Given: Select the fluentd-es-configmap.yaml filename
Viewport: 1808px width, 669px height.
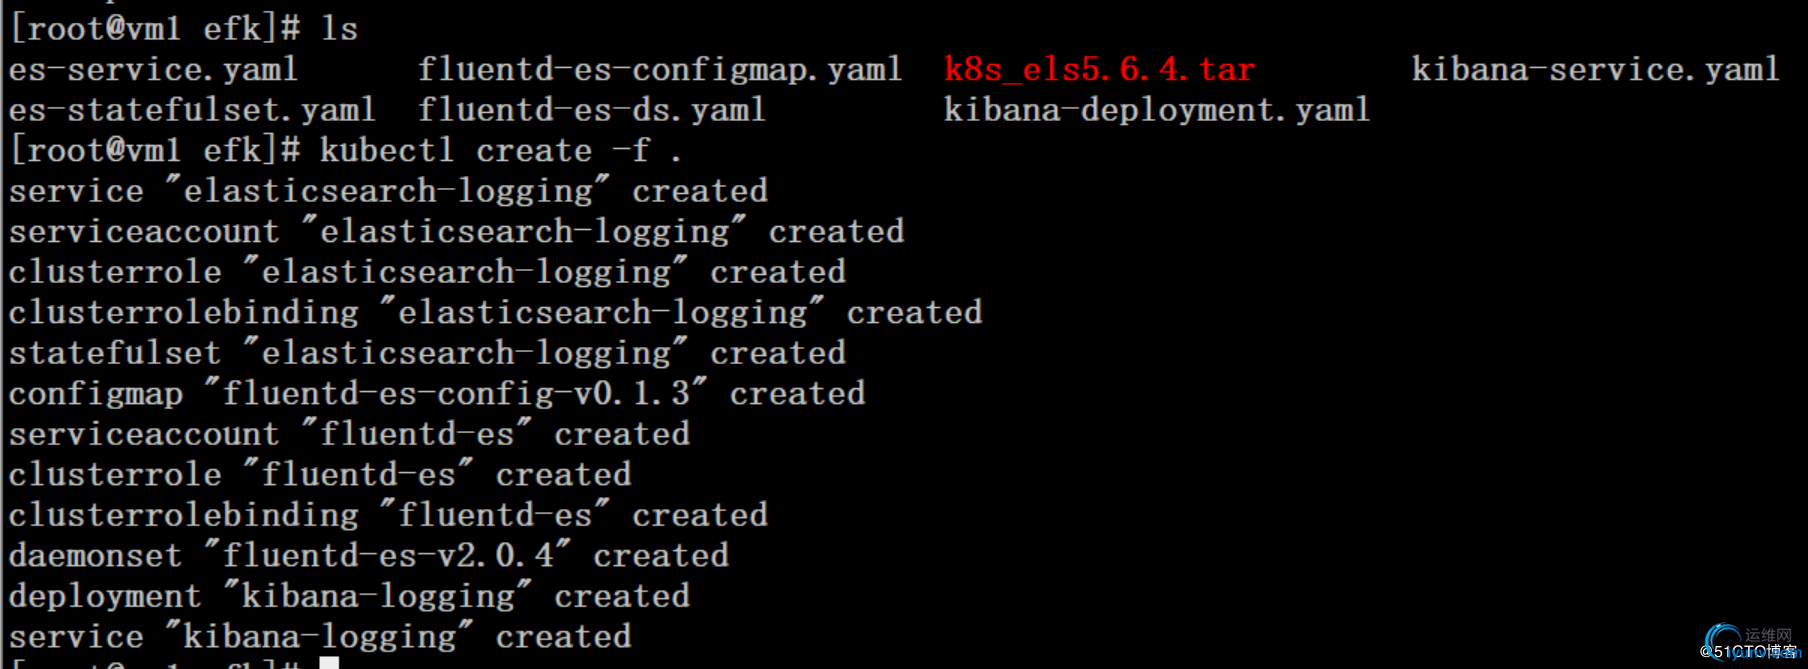Looking at the screenshot, I should [659, 69].
